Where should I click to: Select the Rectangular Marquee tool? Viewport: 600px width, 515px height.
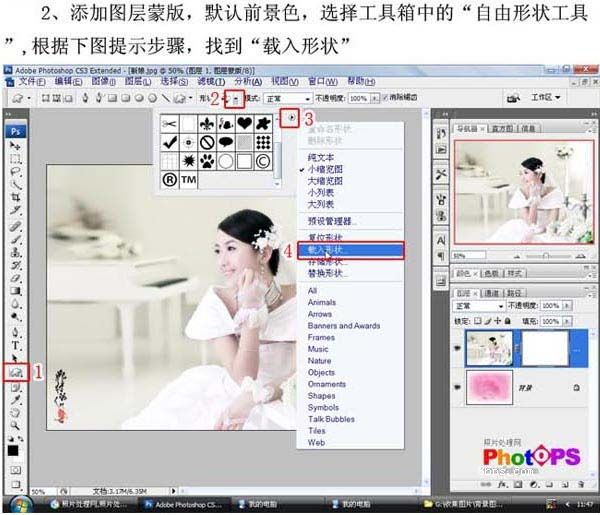[x=15, y=159]
